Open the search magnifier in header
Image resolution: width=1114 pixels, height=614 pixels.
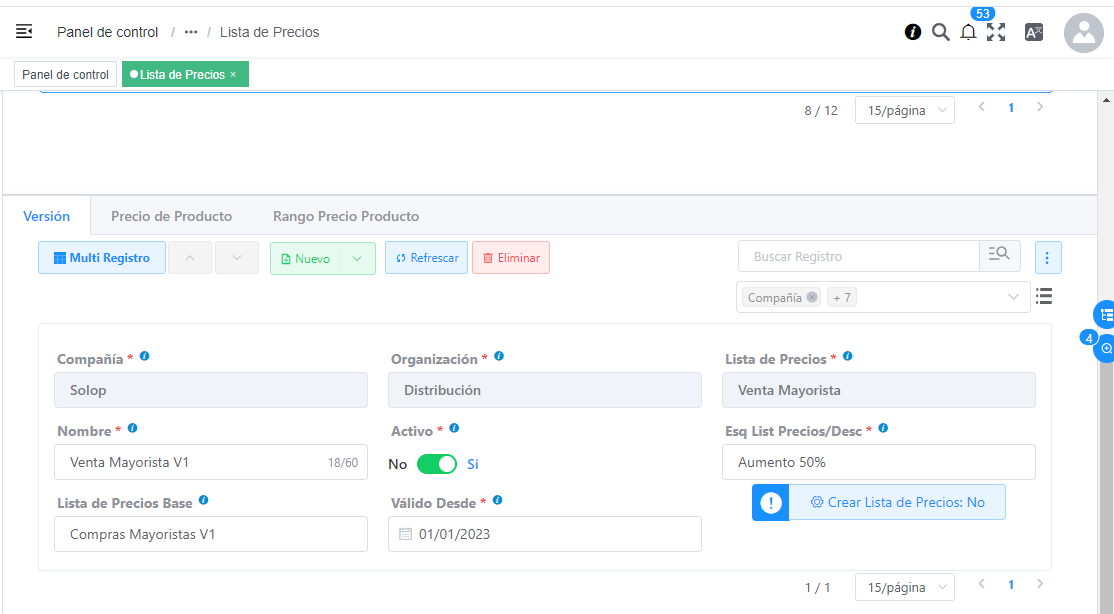(940, 32)
